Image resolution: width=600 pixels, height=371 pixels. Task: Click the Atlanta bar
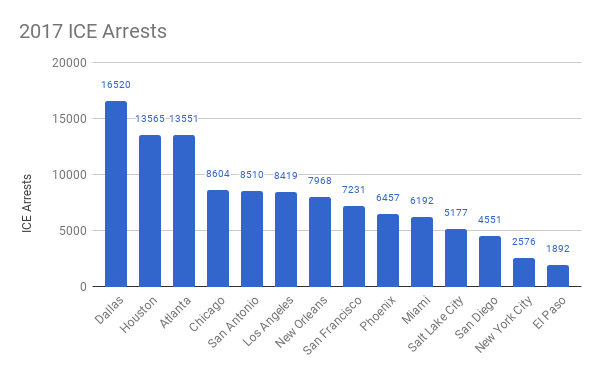point(184,211)
